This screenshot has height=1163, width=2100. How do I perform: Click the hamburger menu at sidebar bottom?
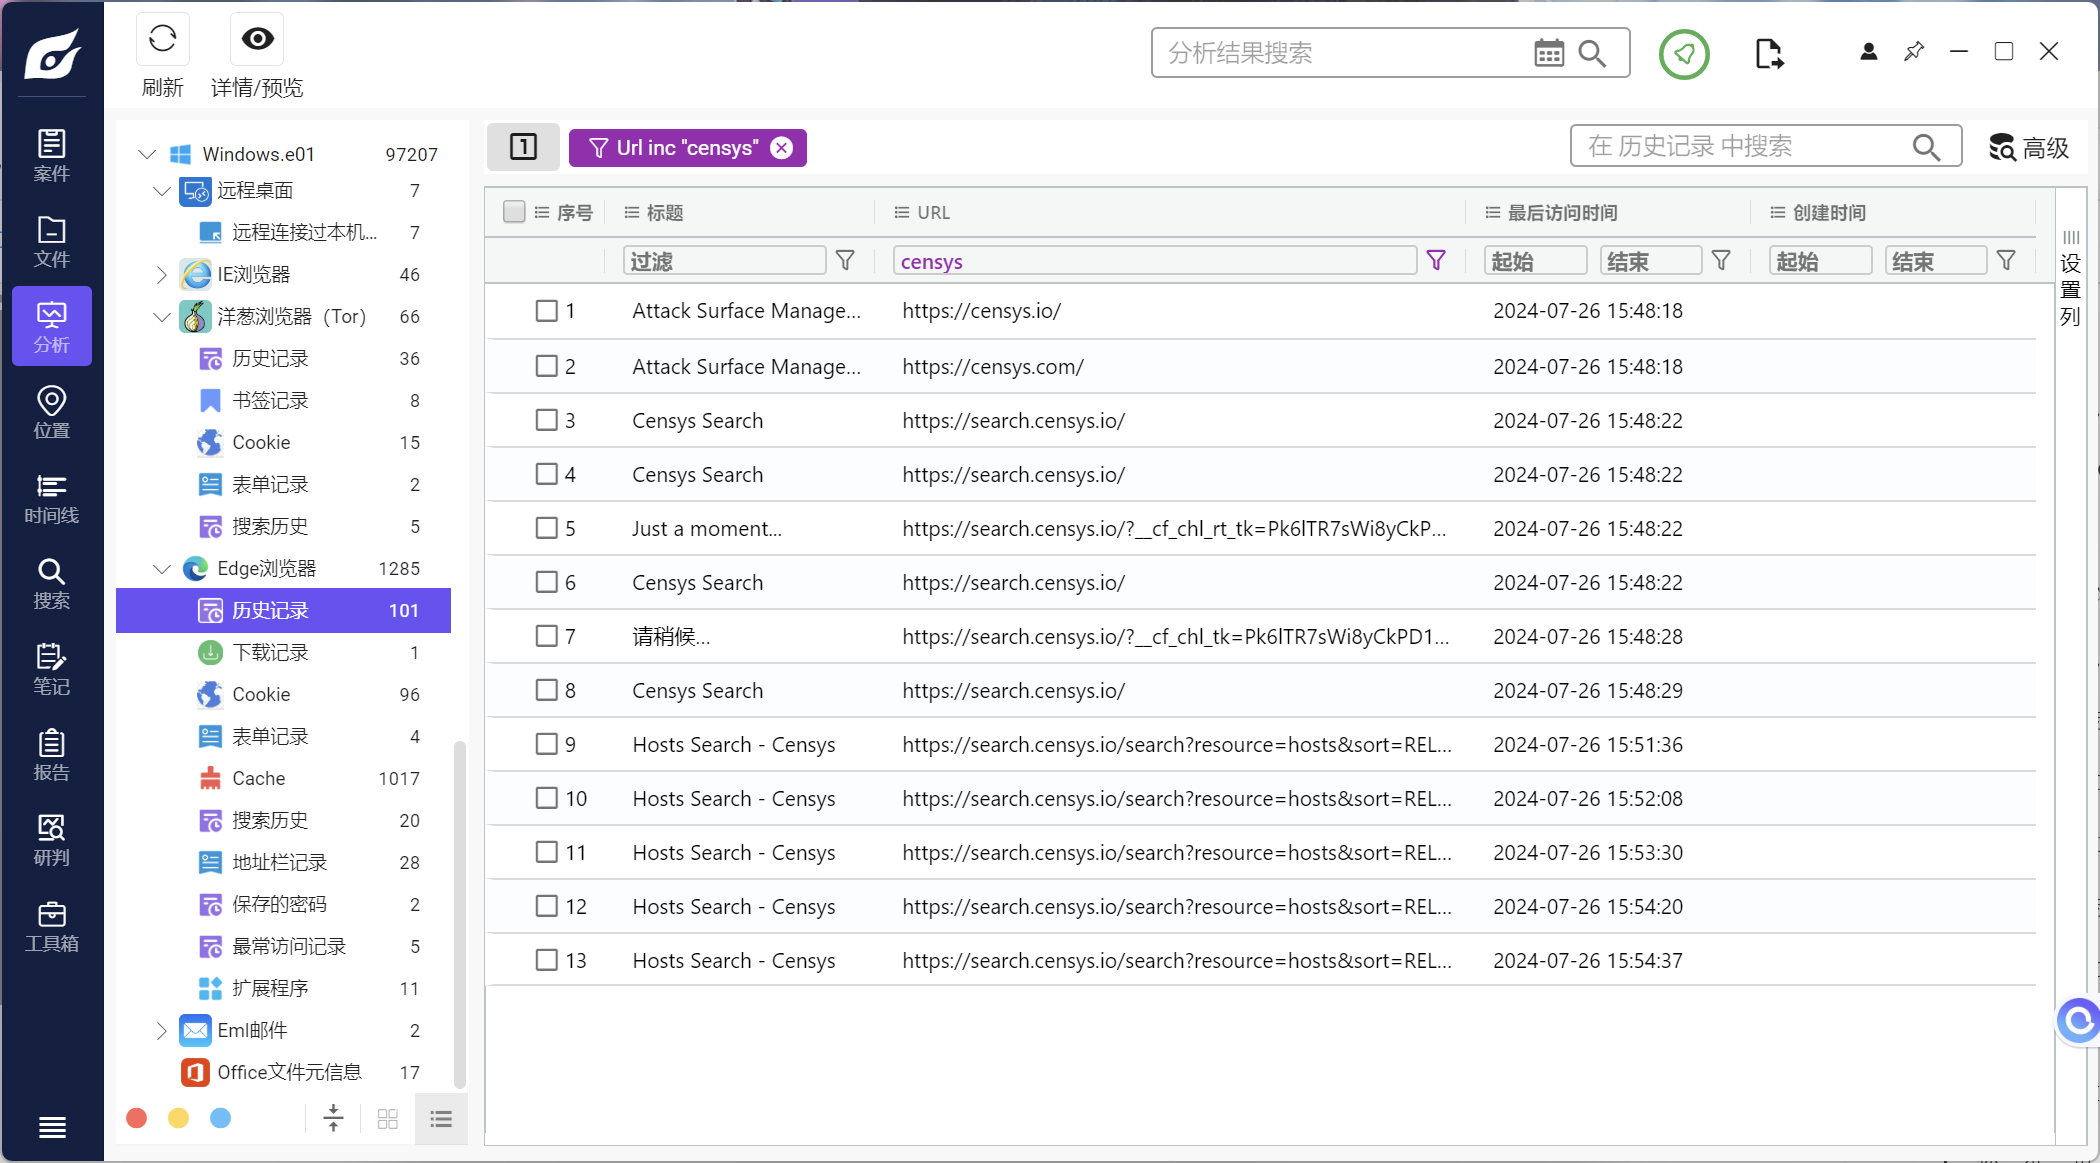(x=52, y=1127)
